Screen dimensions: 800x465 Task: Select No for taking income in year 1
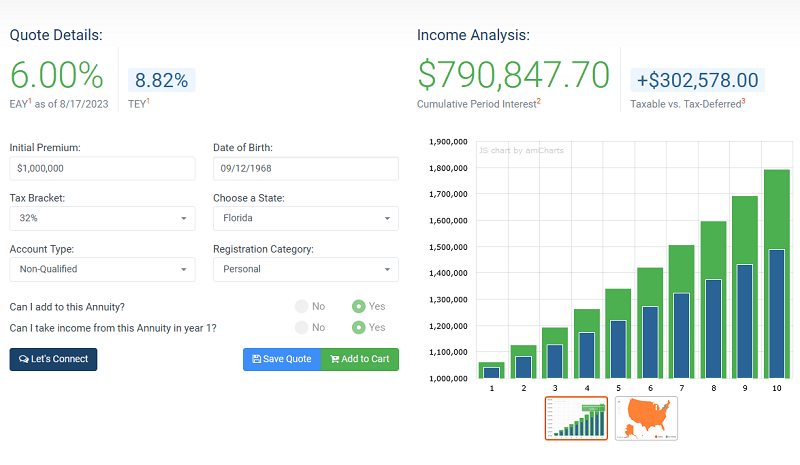coord(302,327)
